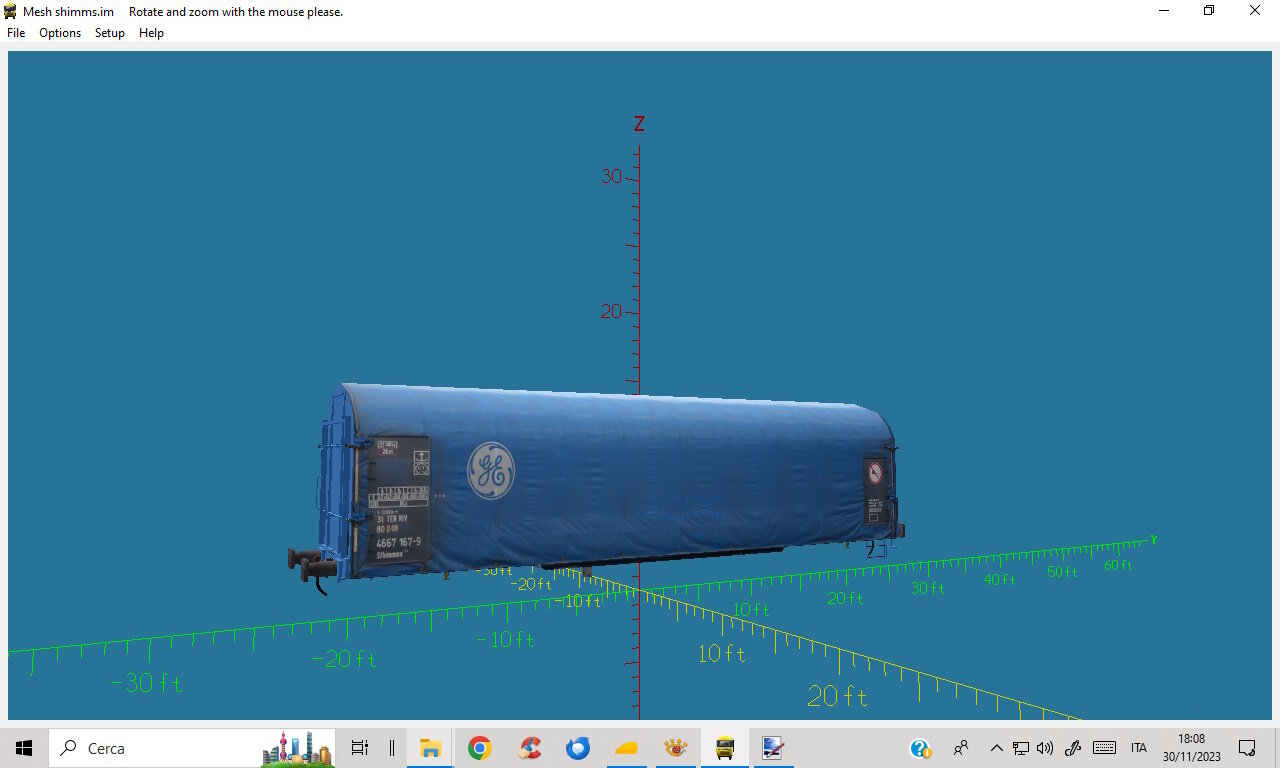
Task: Open File Explorer from the taskbar
Action: click(x=430, y=748)
